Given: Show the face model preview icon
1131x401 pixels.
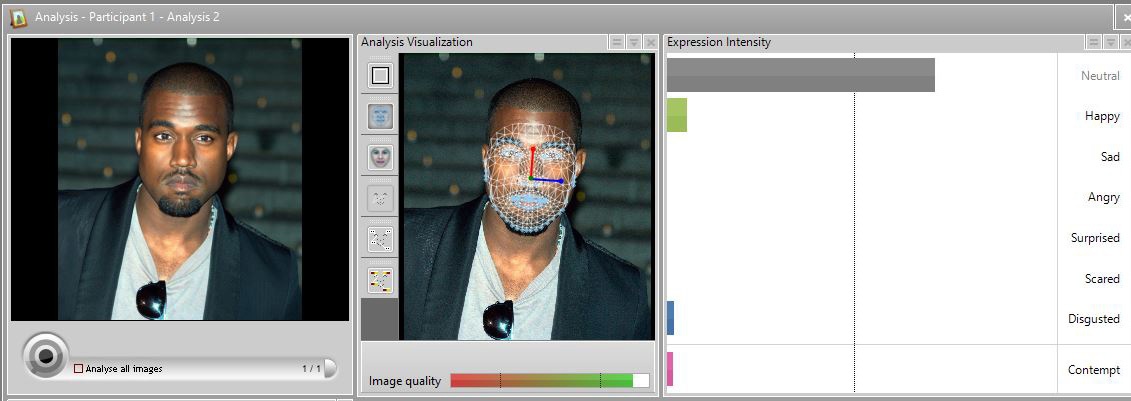Looking at the screenshot, I should pyautogui.click(x=380, y=157).
